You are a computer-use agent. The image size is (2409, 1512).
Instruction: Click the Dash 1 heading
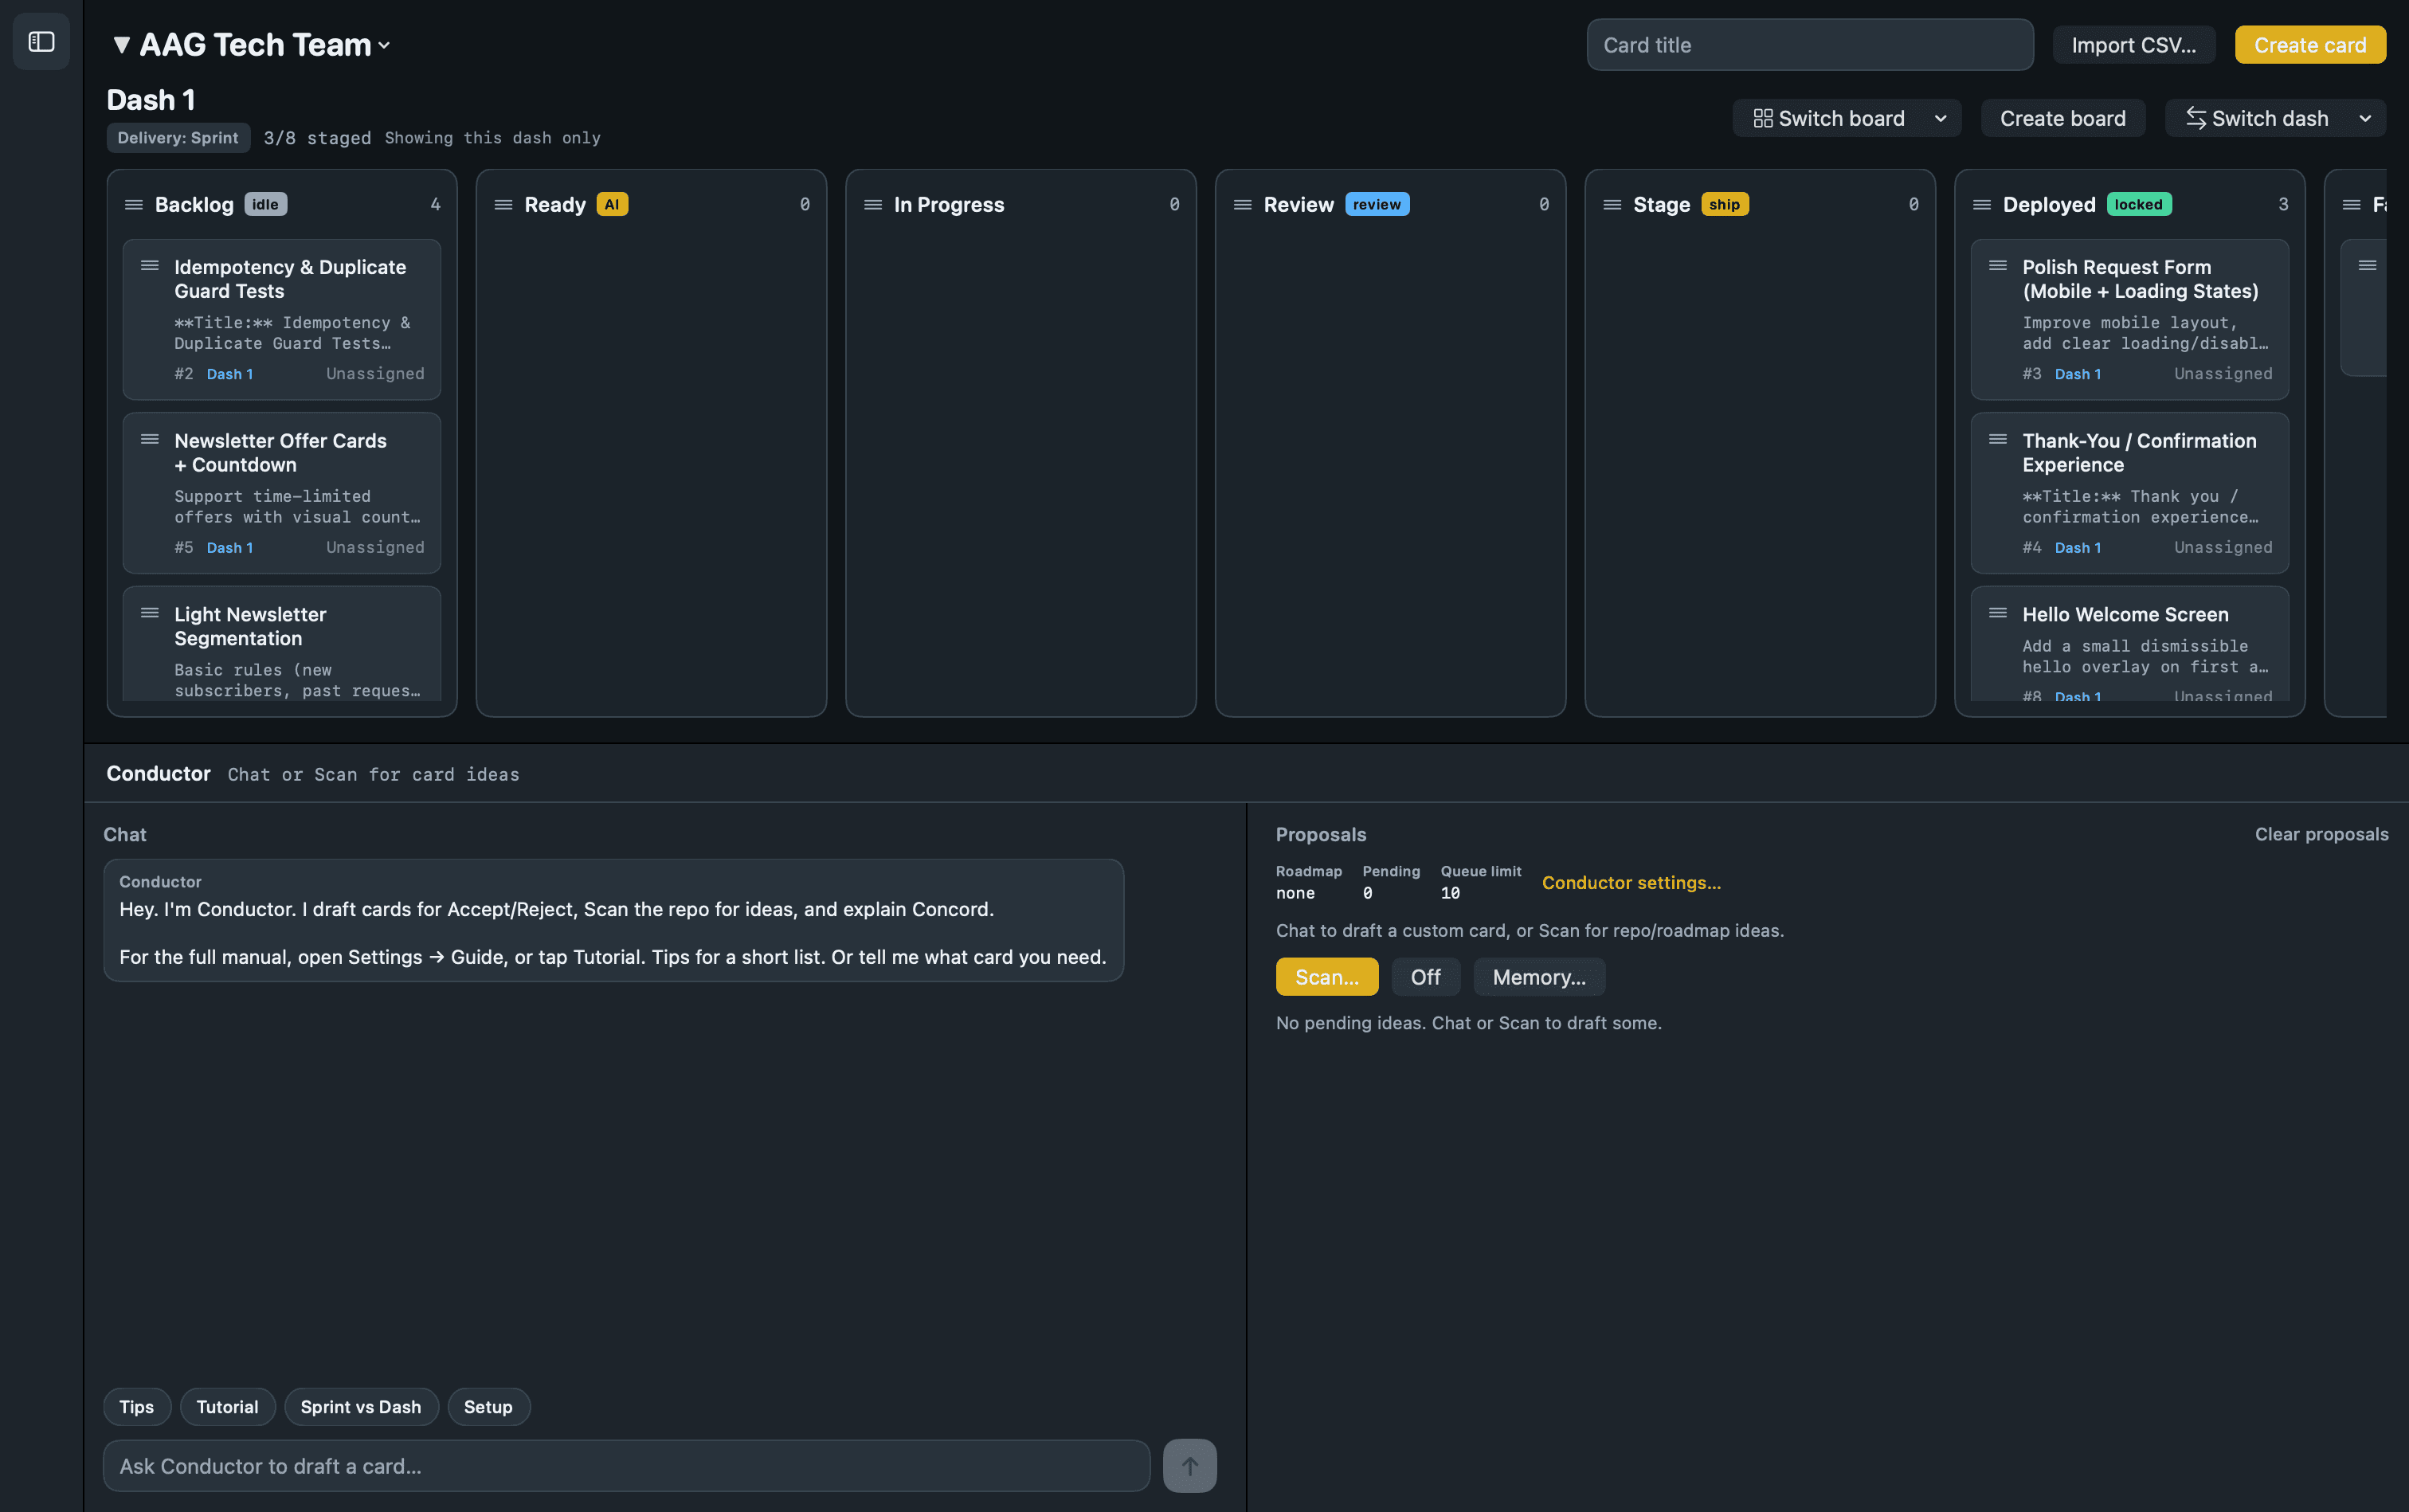151,100
